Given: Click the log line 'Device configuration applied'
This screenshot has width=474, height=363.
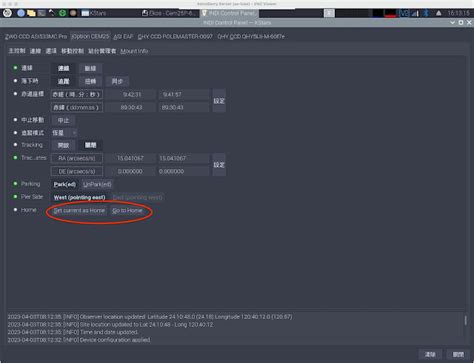Looking at the screenshot, I should pyautogui.click(x=79, y=340).
